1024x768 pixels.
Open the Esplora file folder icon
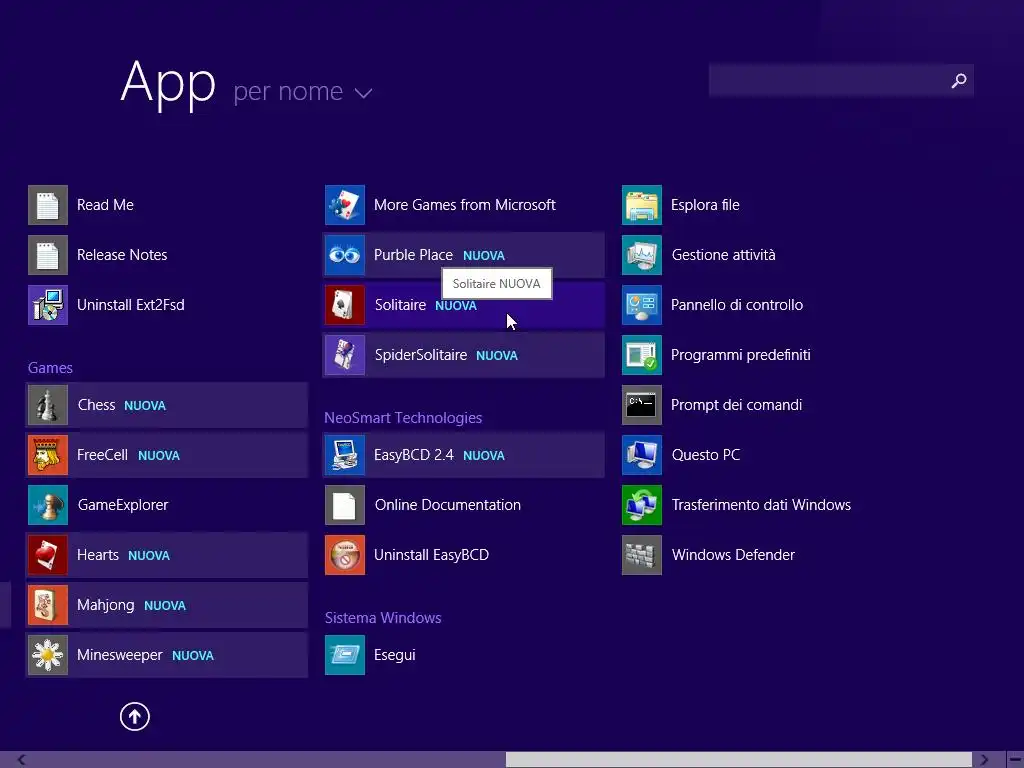(642, 205)
